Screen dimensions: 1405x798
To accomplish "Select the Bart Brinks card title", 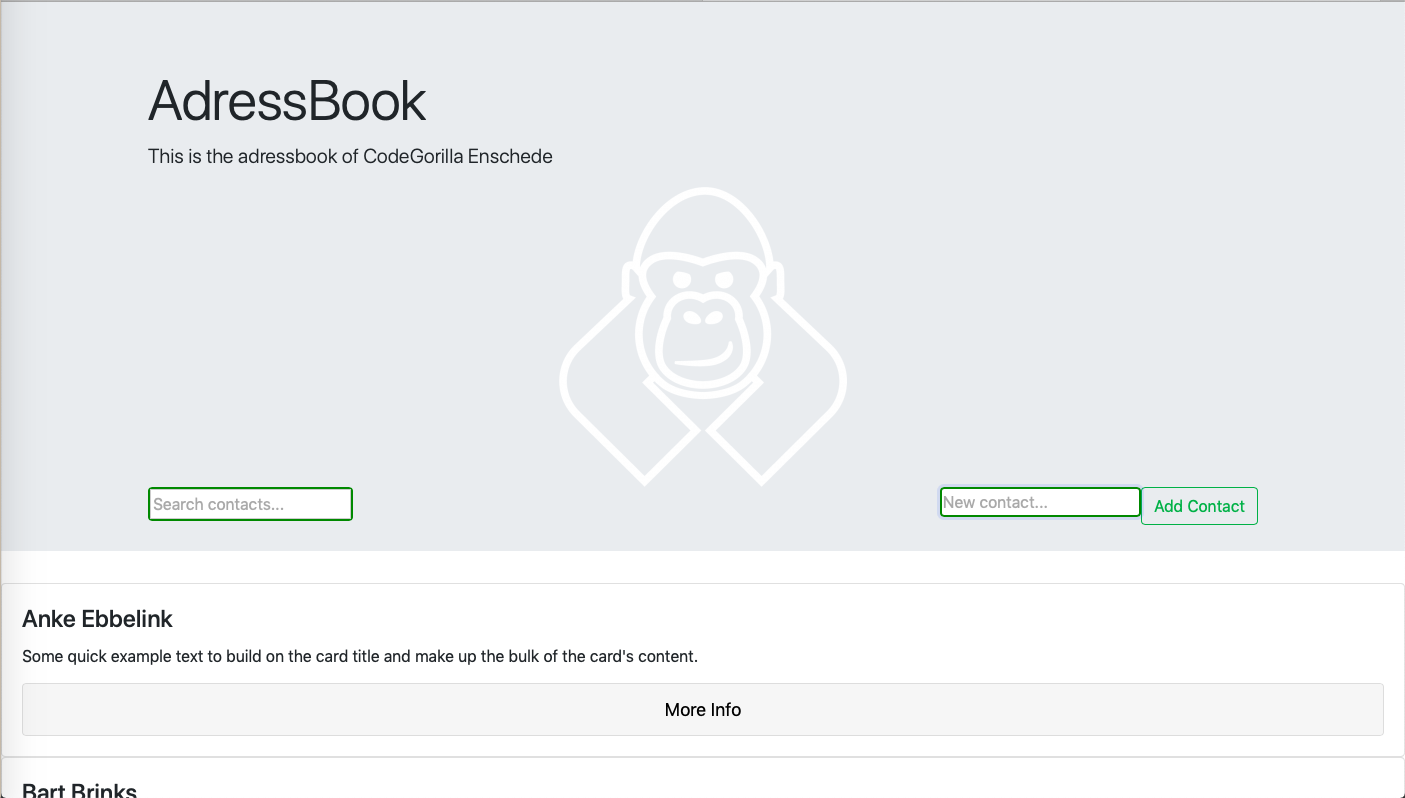I will coord(79,790).
